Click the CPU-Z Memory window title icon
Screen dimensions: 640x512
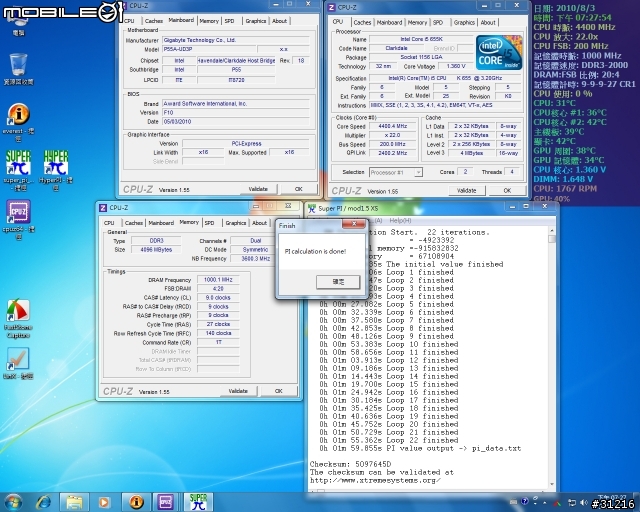click(x=103, y=208)
